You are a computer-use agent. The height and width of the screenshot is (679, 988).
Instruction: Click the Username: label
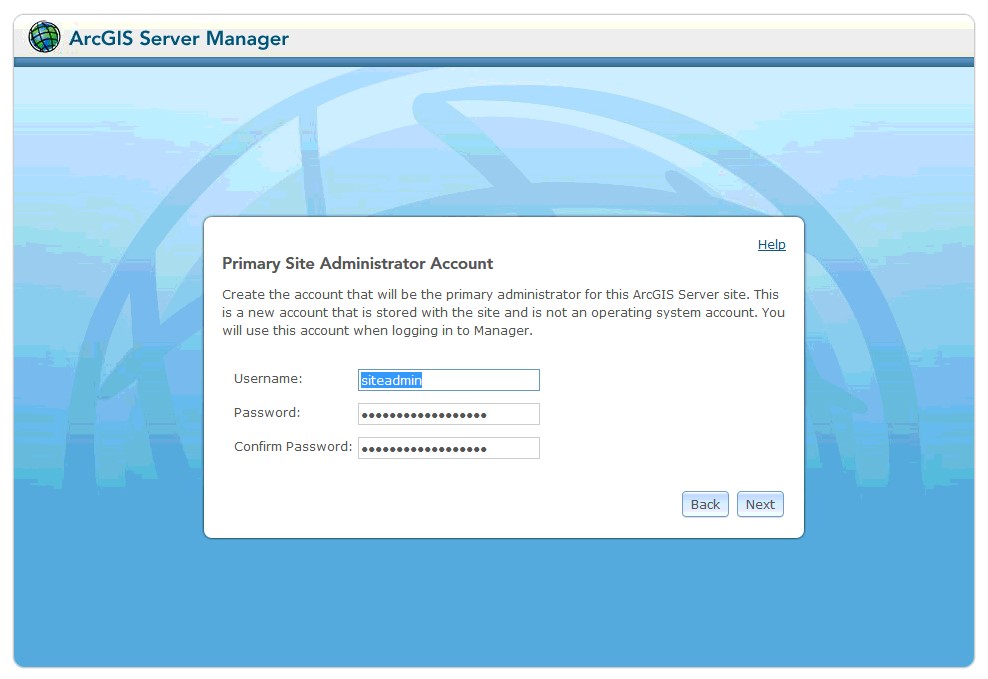[x=268, y=379]
